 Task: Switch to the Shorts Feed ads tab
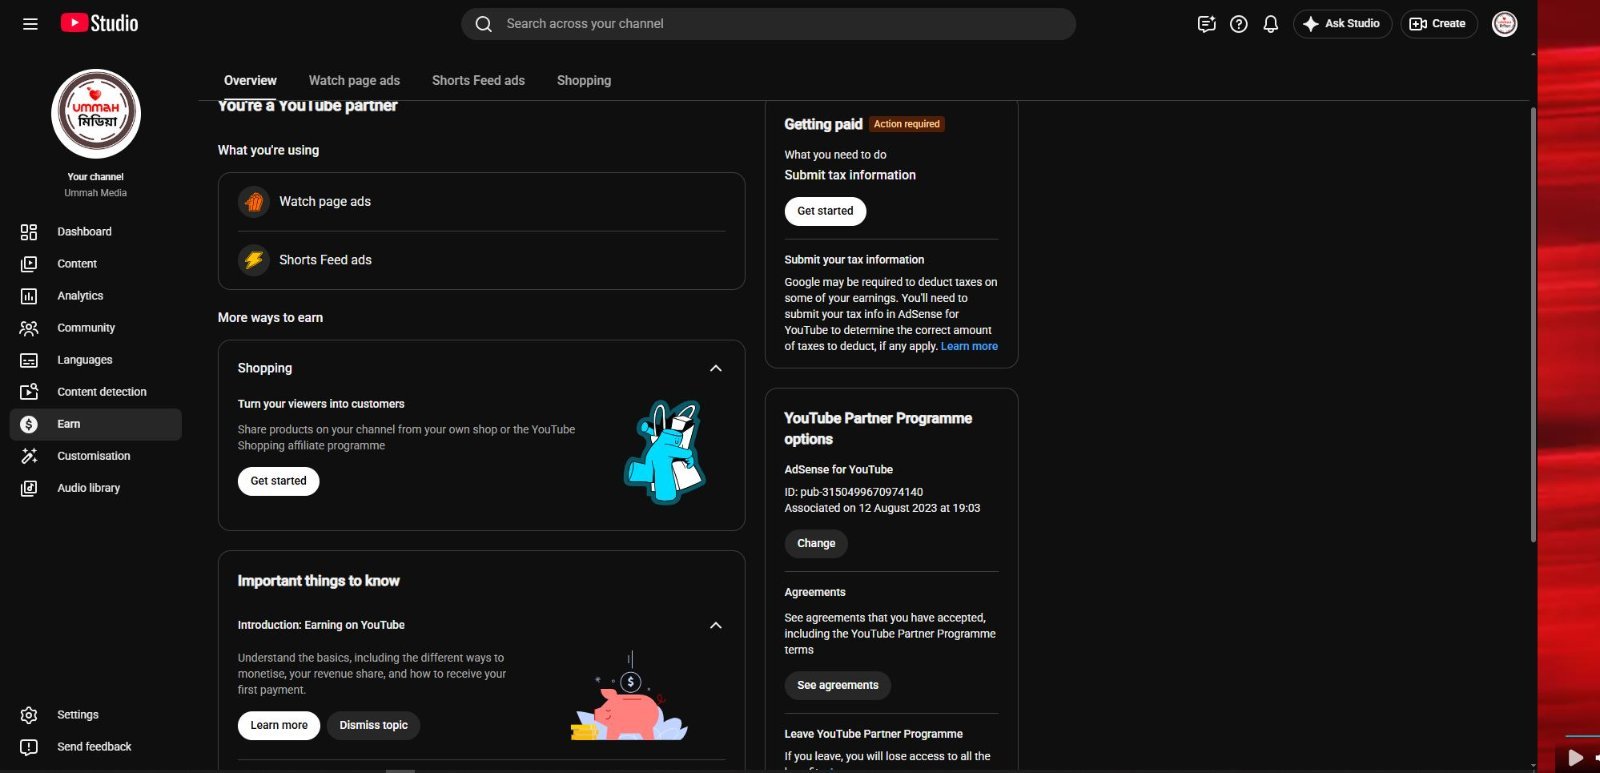(x=478, y=81)
